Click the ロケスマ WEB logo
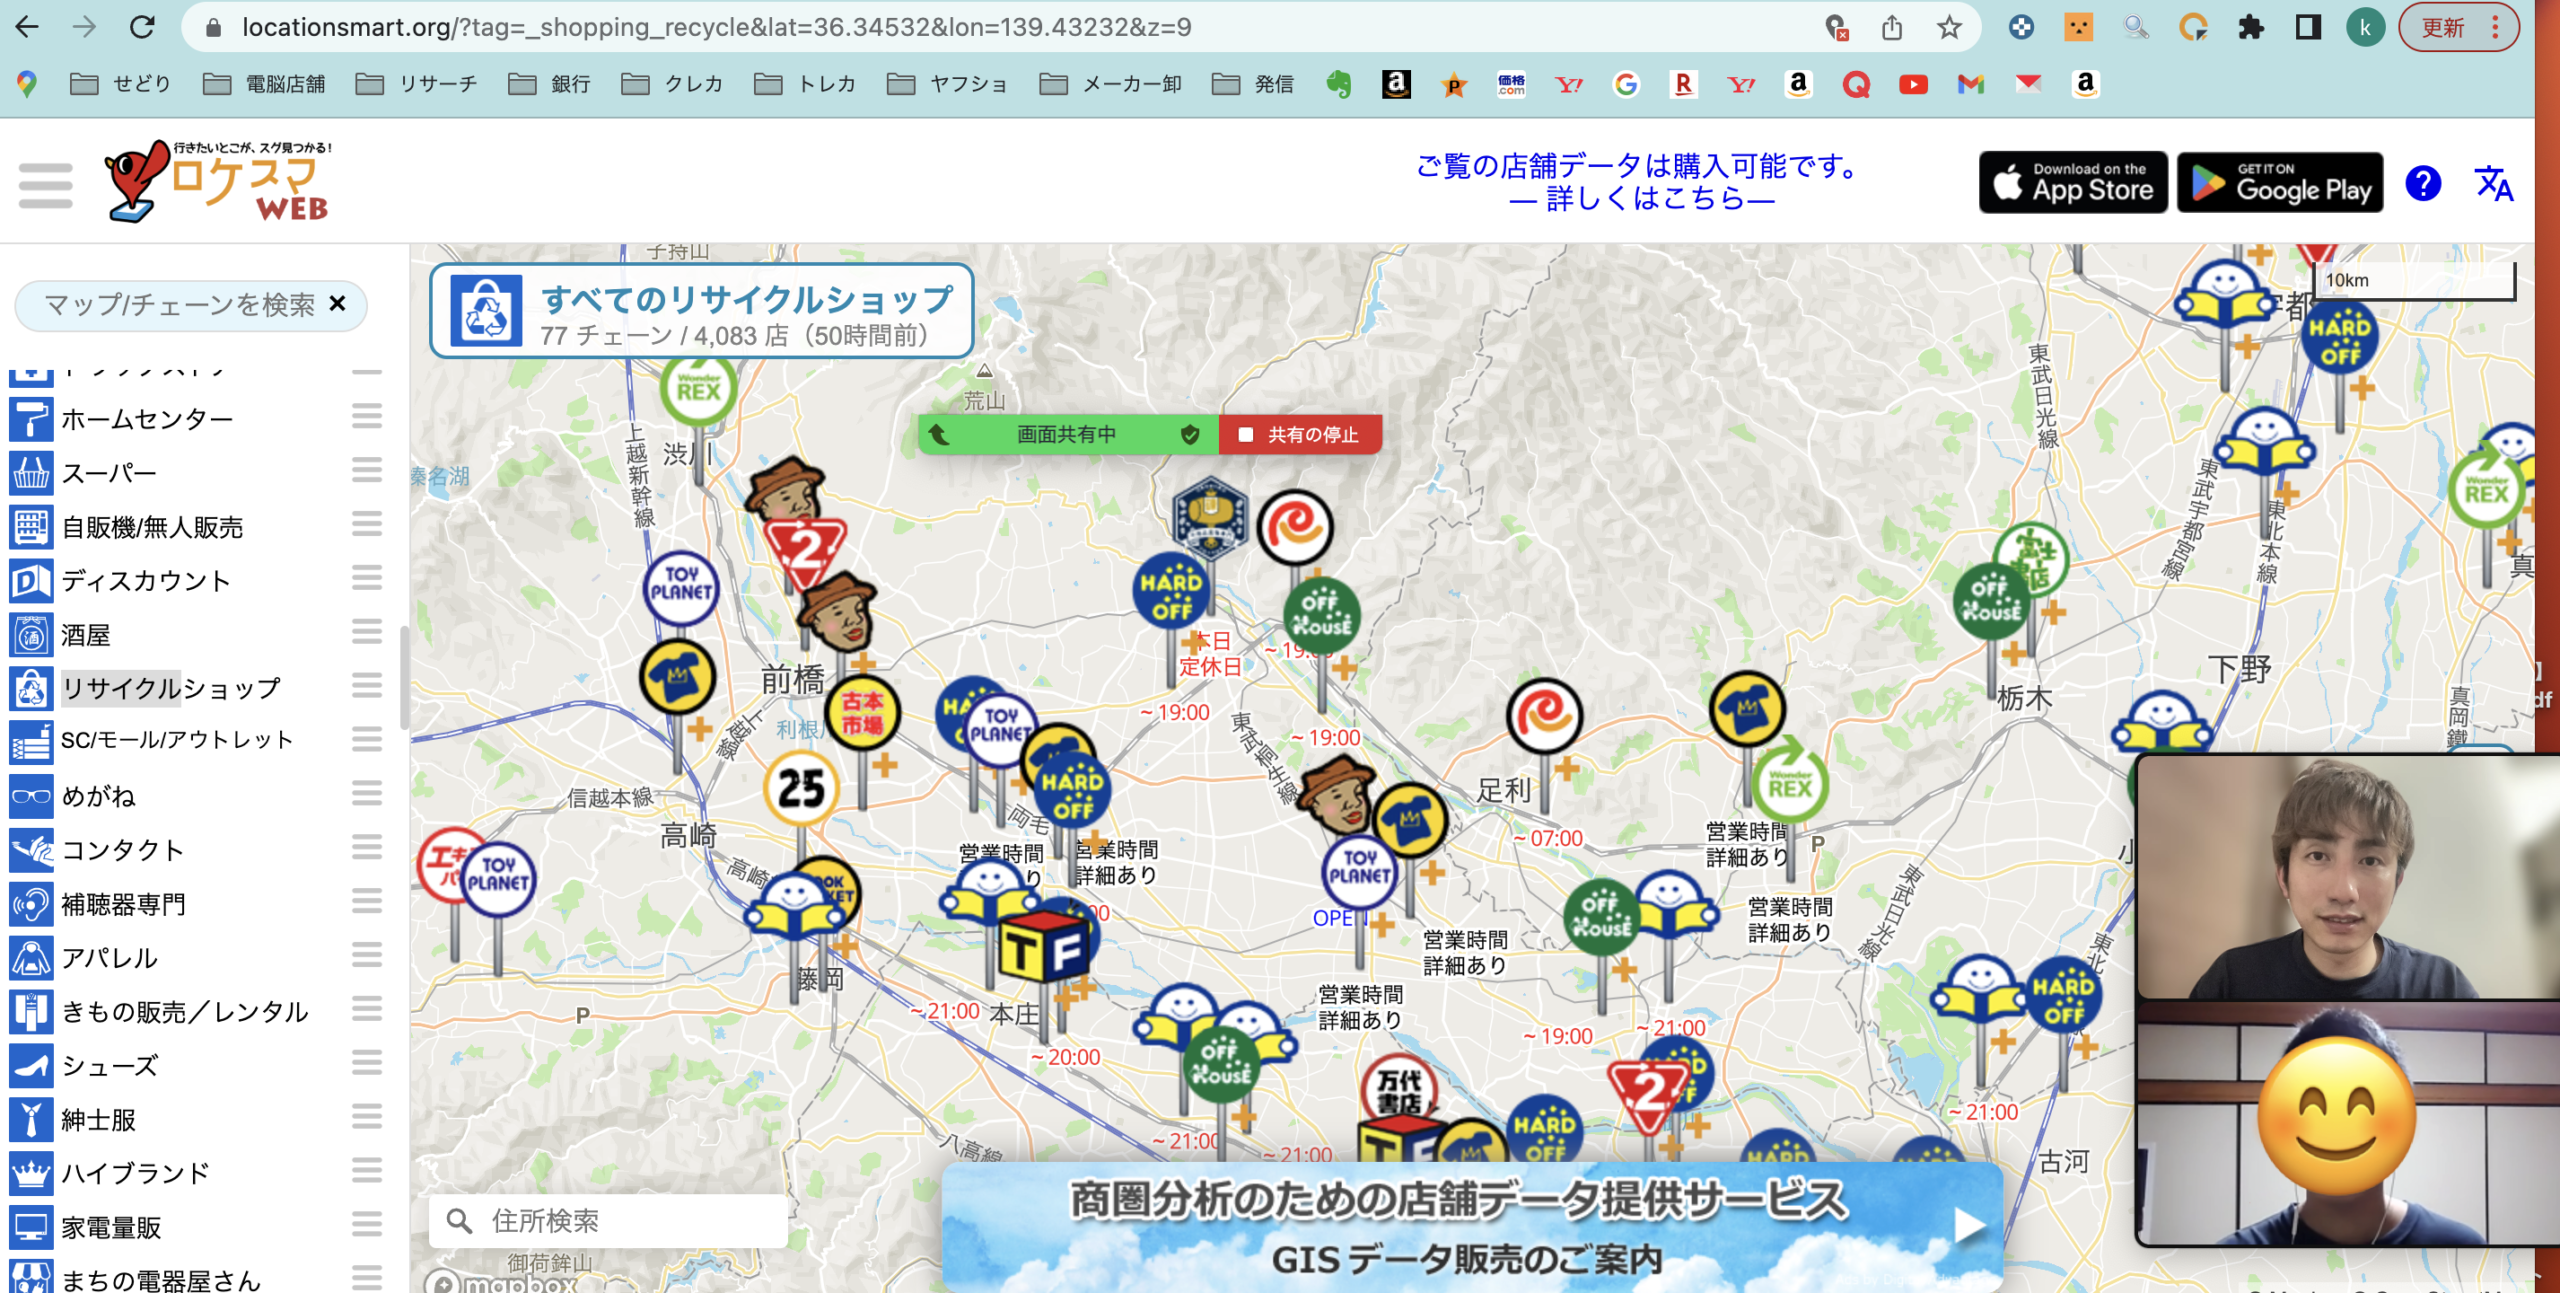 (219, 181)
